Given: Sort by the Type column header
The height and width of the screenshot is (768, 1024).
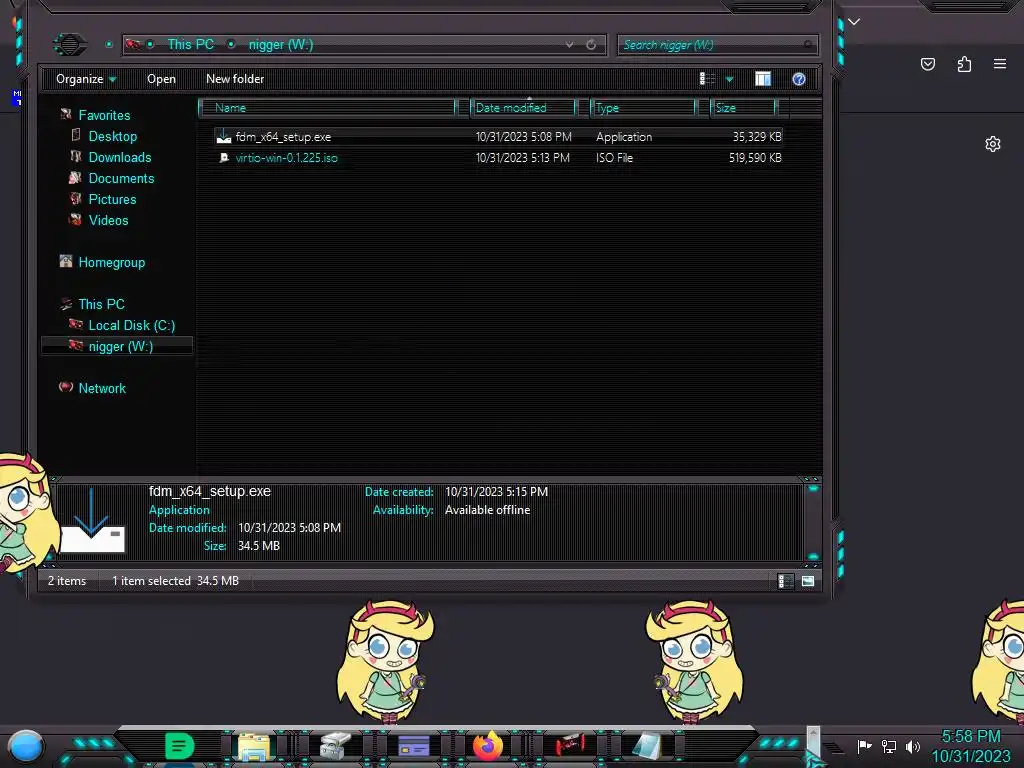Looking at the screenshot, I should click(x=643, y=107).
